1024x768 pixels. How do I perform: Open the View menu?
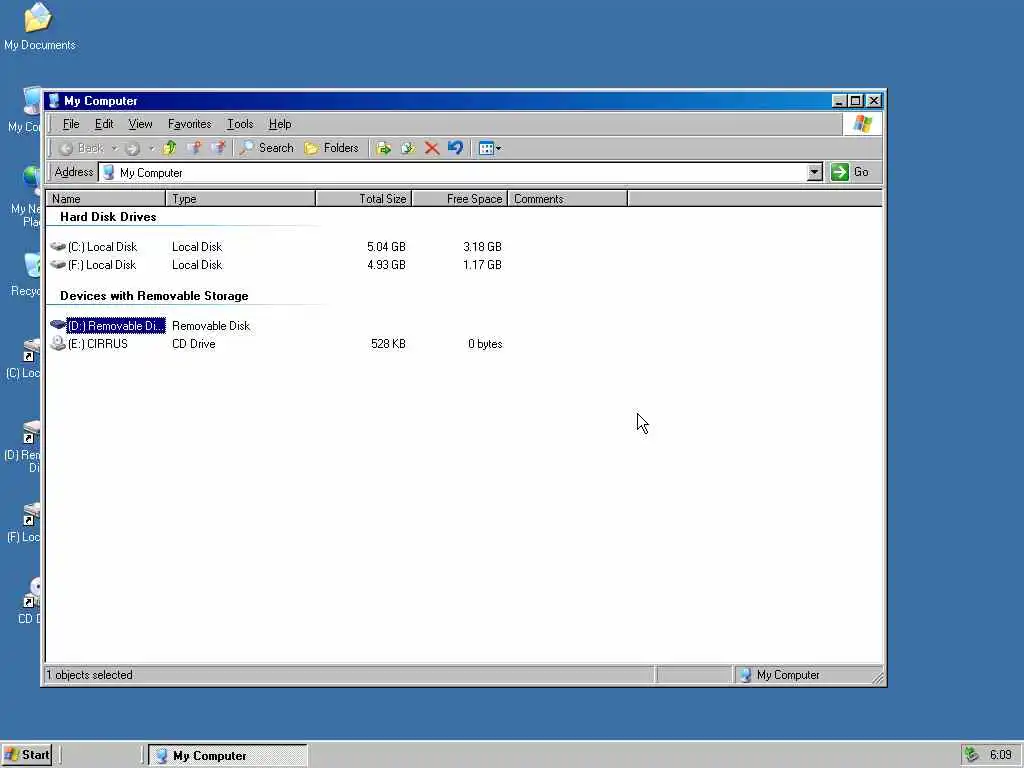click(140, 124)
